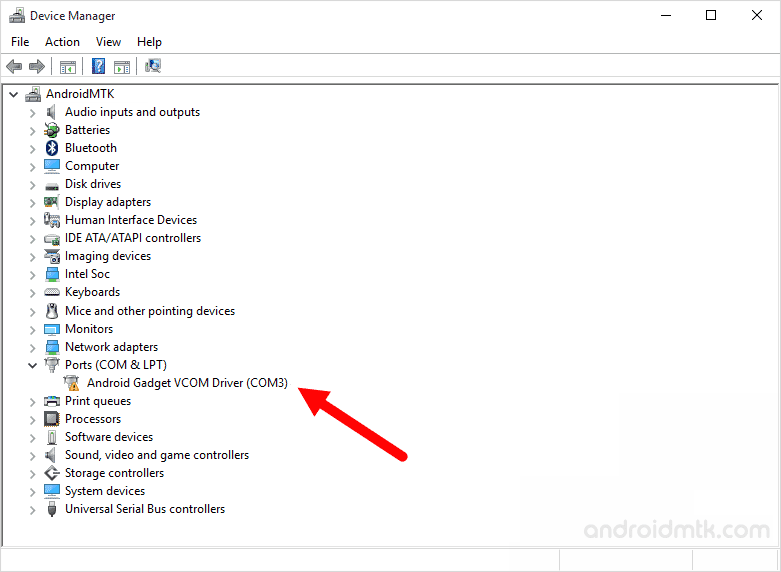Click the Disk drives icon
The image size is (781, 572).
point(52,186)
